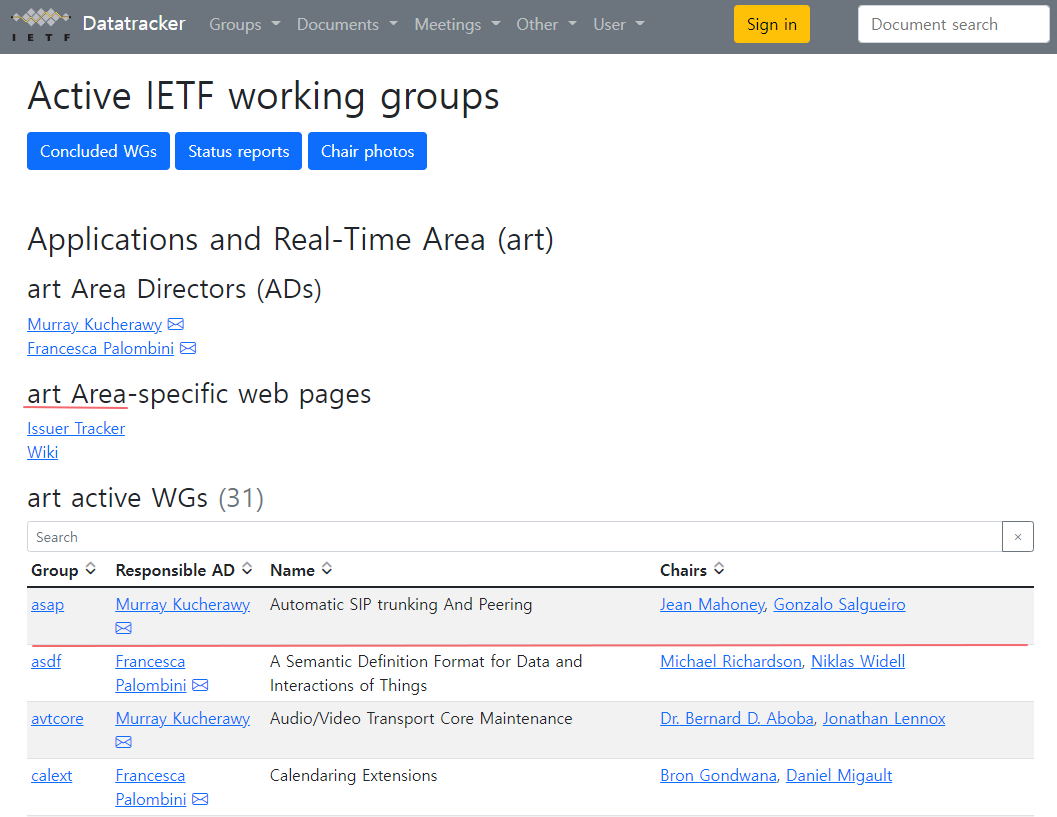
Task: Open Francesca Palombini link in calext row
Action: click(151, 787)
